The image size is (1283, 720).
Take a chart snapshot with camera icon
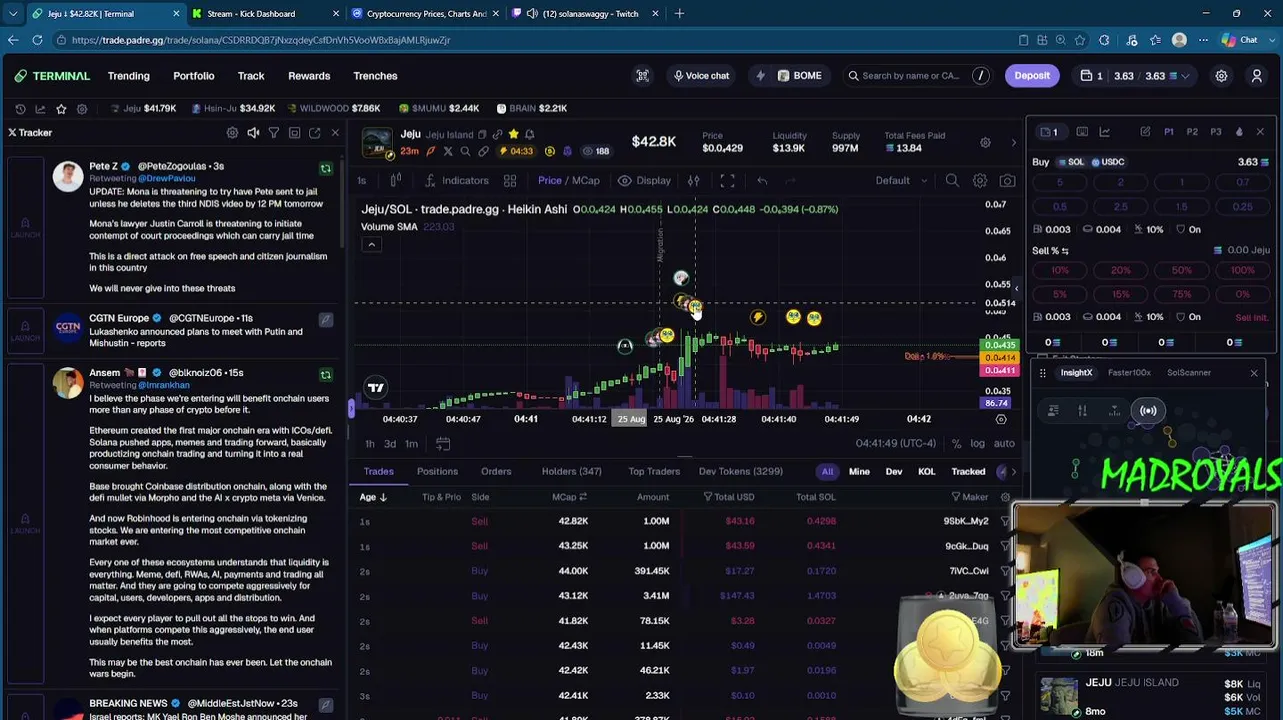1007,181
